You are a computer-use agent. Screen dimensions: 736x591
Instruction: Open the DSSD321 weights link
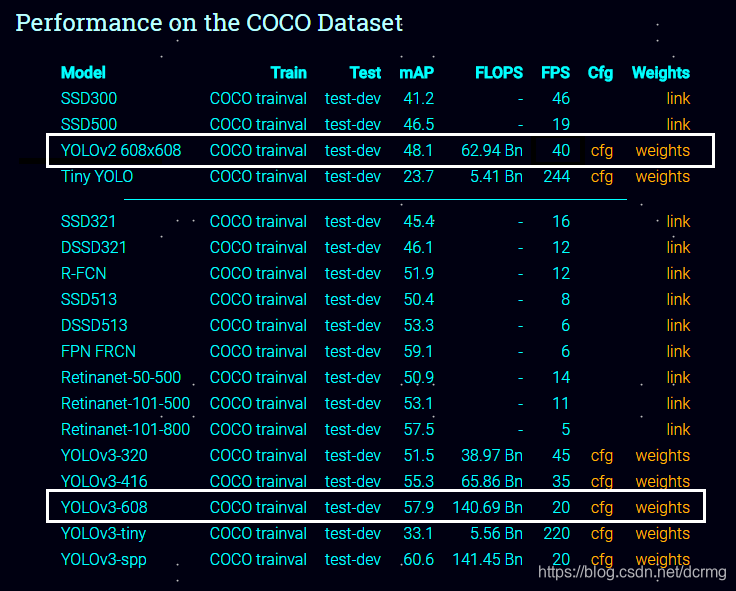tap(678, 247)
